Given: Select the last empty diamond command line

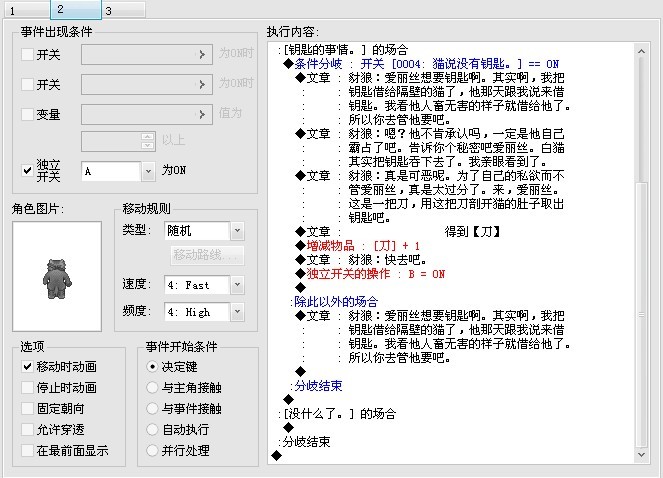Looking at the screenshot, I should (x=277, y=456).
